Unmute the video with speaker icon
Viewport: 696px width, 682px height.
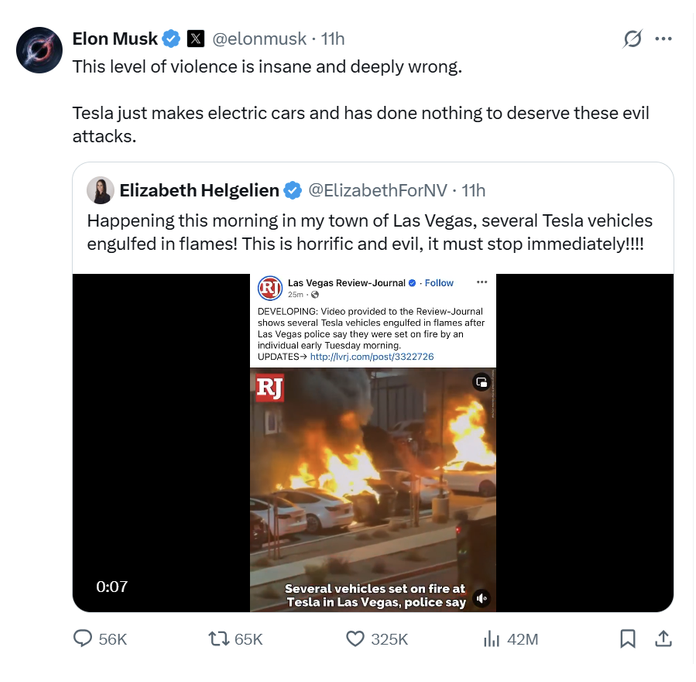tap(481, 597)
